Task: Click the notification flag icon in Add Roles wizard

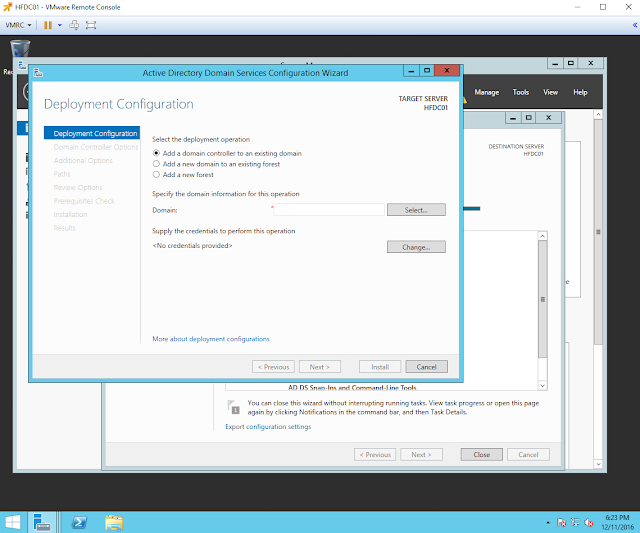Action: [x=233, y=407]
